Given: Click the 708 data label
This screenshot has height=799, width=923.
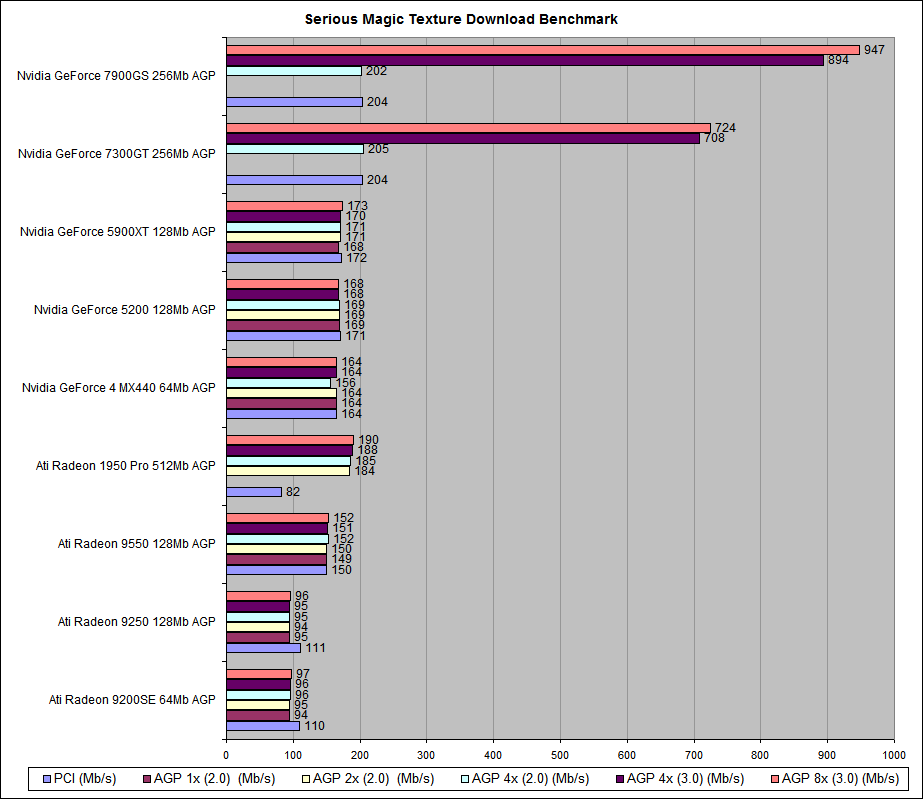Looking at the screenshot, I should pyautogui.click(x=714, y=138).
